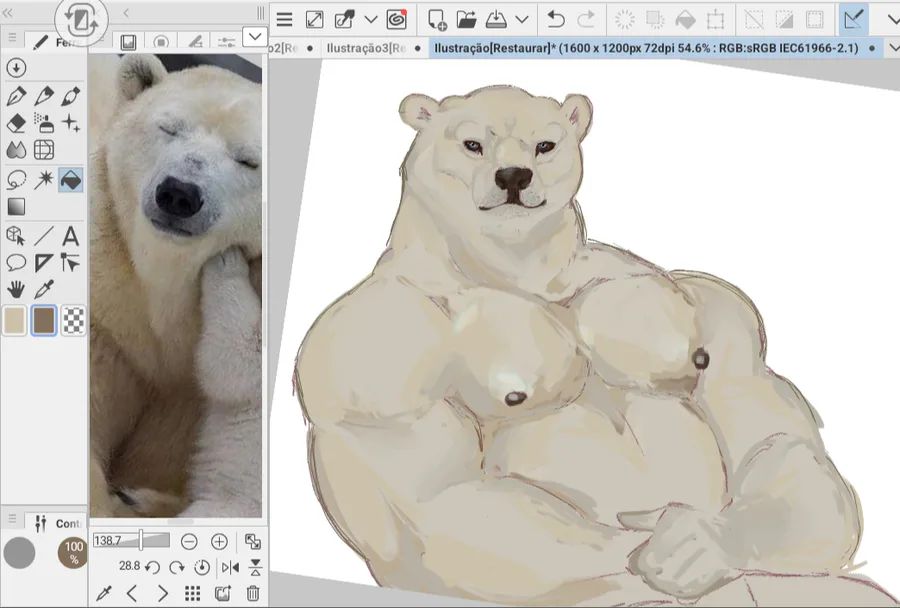Select the Auto select magic wand tool
This screenshot has width=900, height=608.
tap(44, 180)
